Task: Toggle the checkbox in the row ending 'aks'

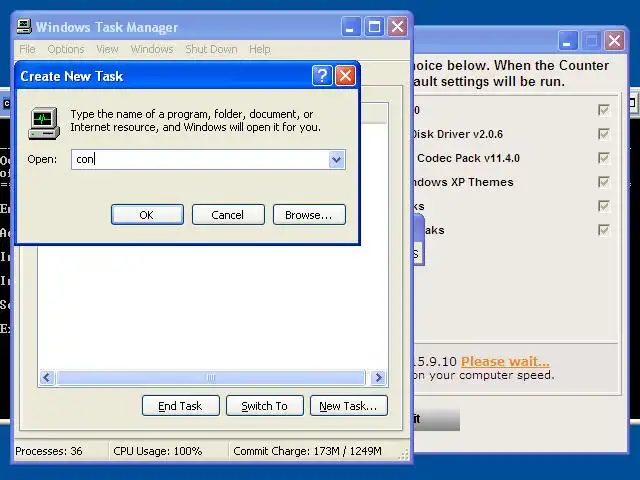Action: (604, 230)
